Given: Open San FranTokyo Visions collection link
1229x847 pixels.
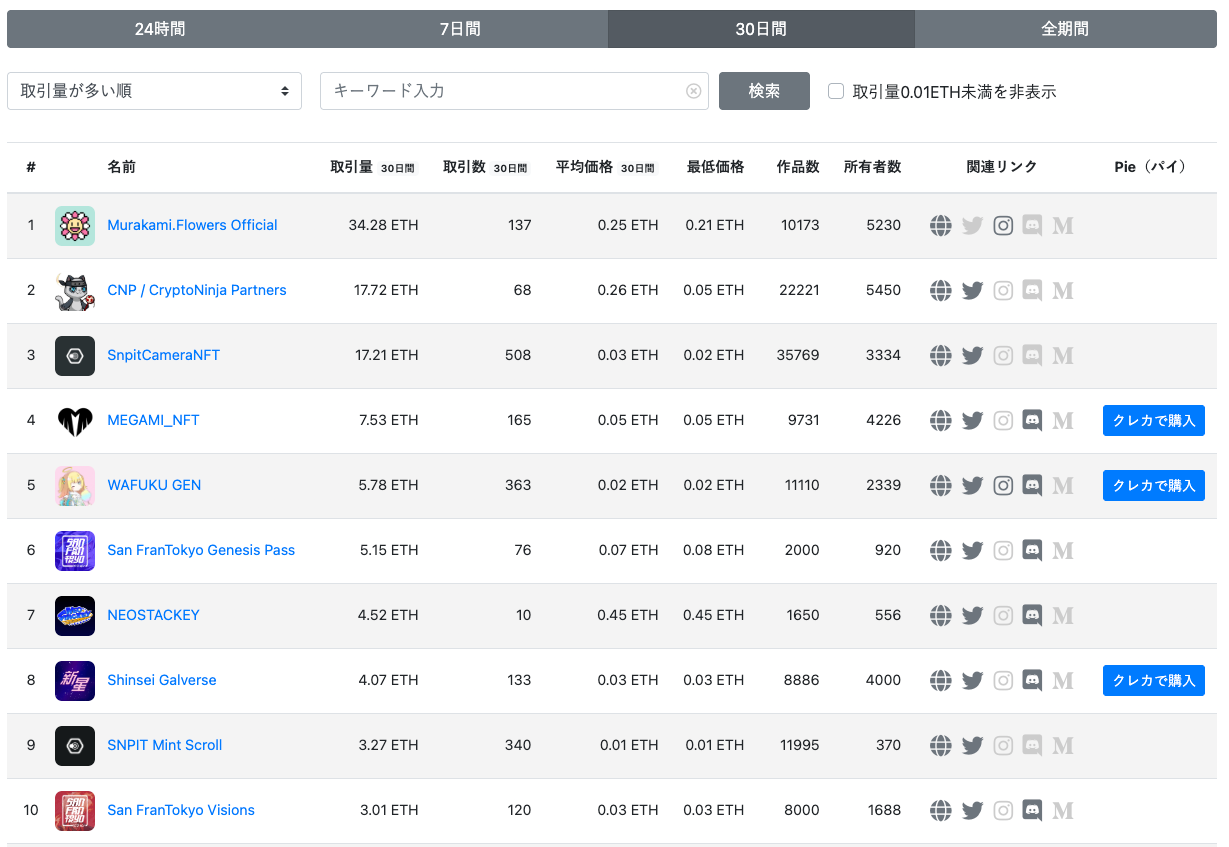Looking at the screenshot, I should pyautogui.click(x=181, y=810).
